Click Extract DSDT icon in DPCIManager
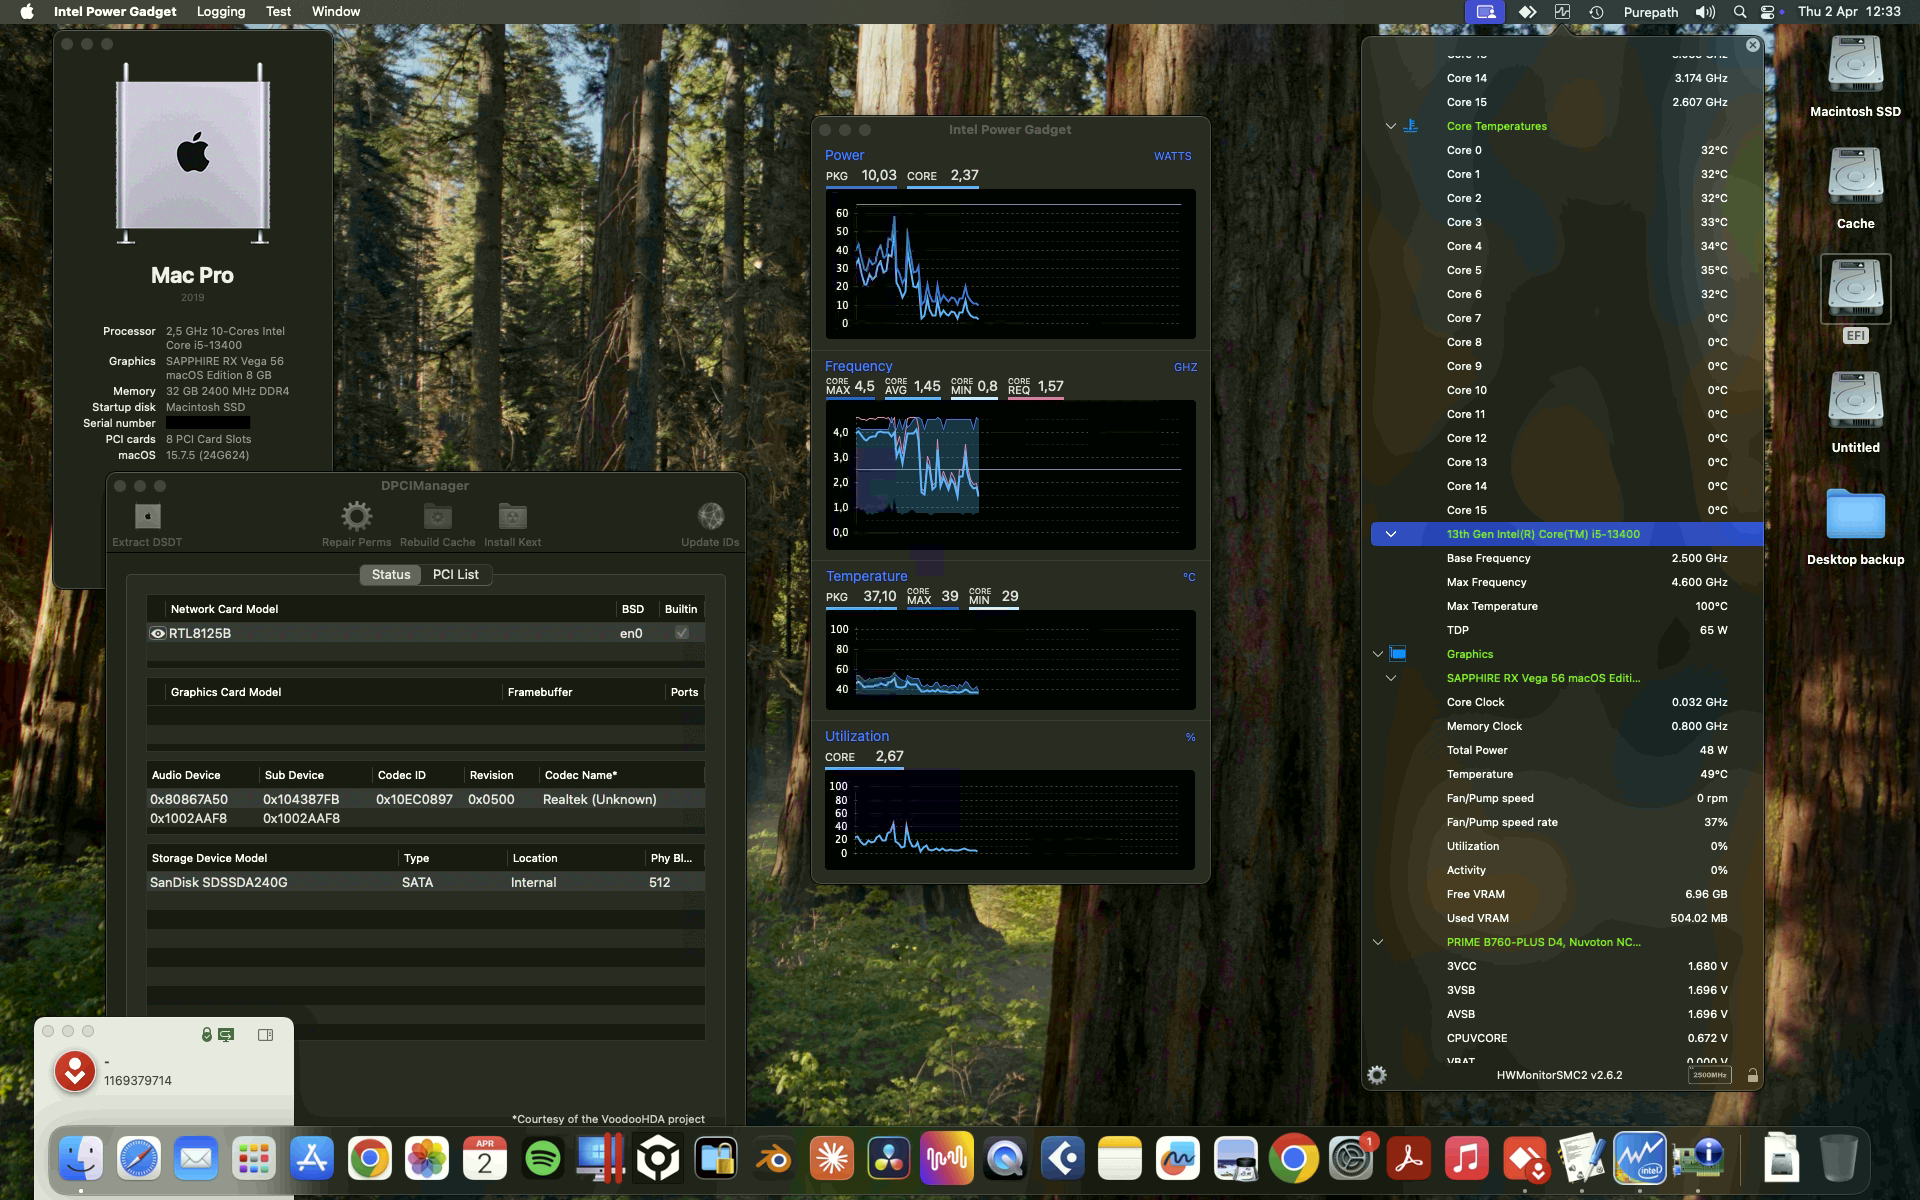The width and height of the screenshot is (1920, 1200). point(147,516)
